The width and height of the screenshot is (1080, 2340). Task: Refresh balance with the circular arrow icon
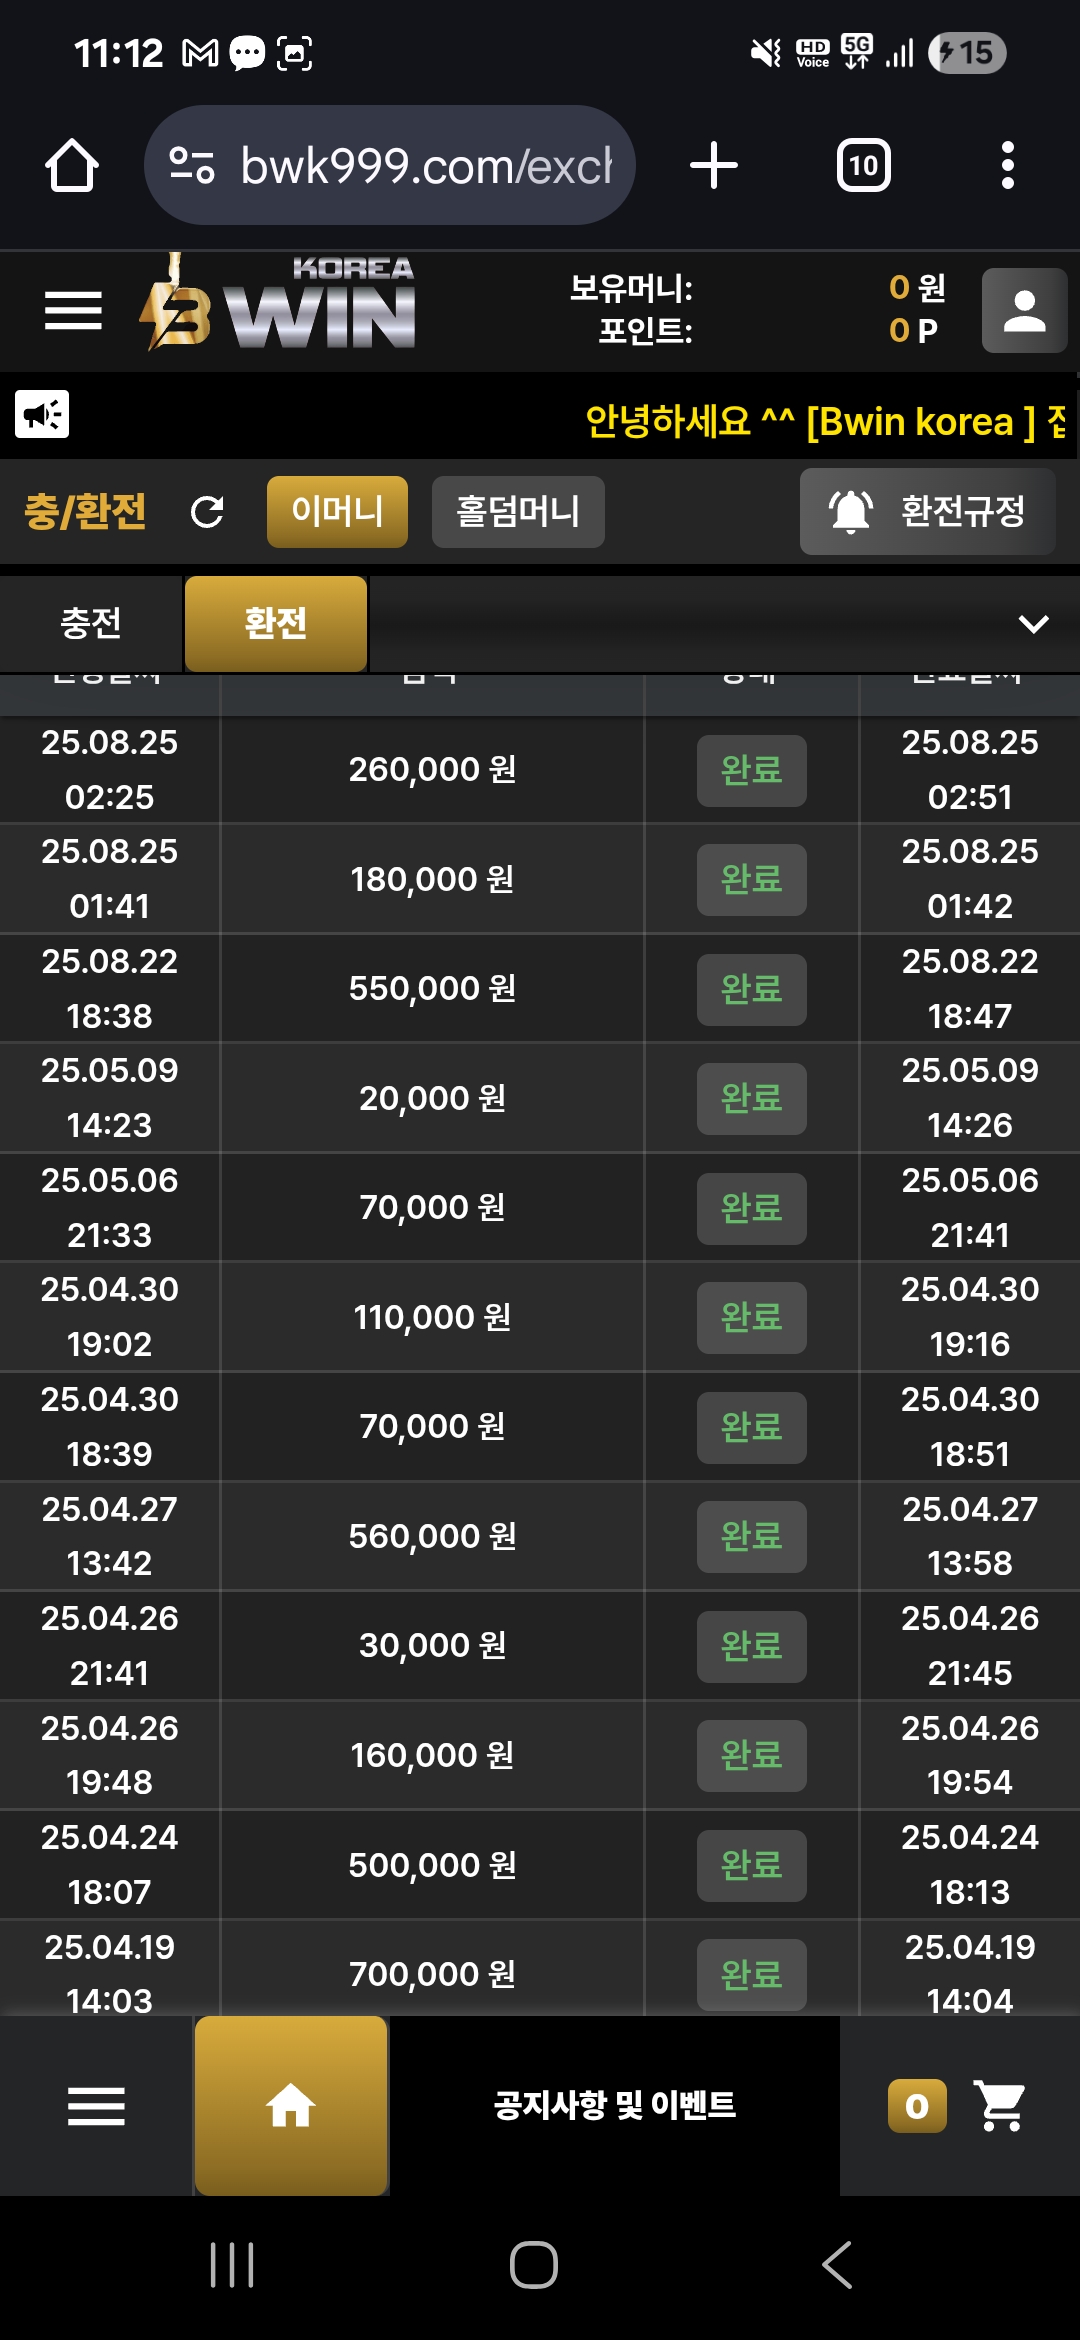tap(207, 512)
